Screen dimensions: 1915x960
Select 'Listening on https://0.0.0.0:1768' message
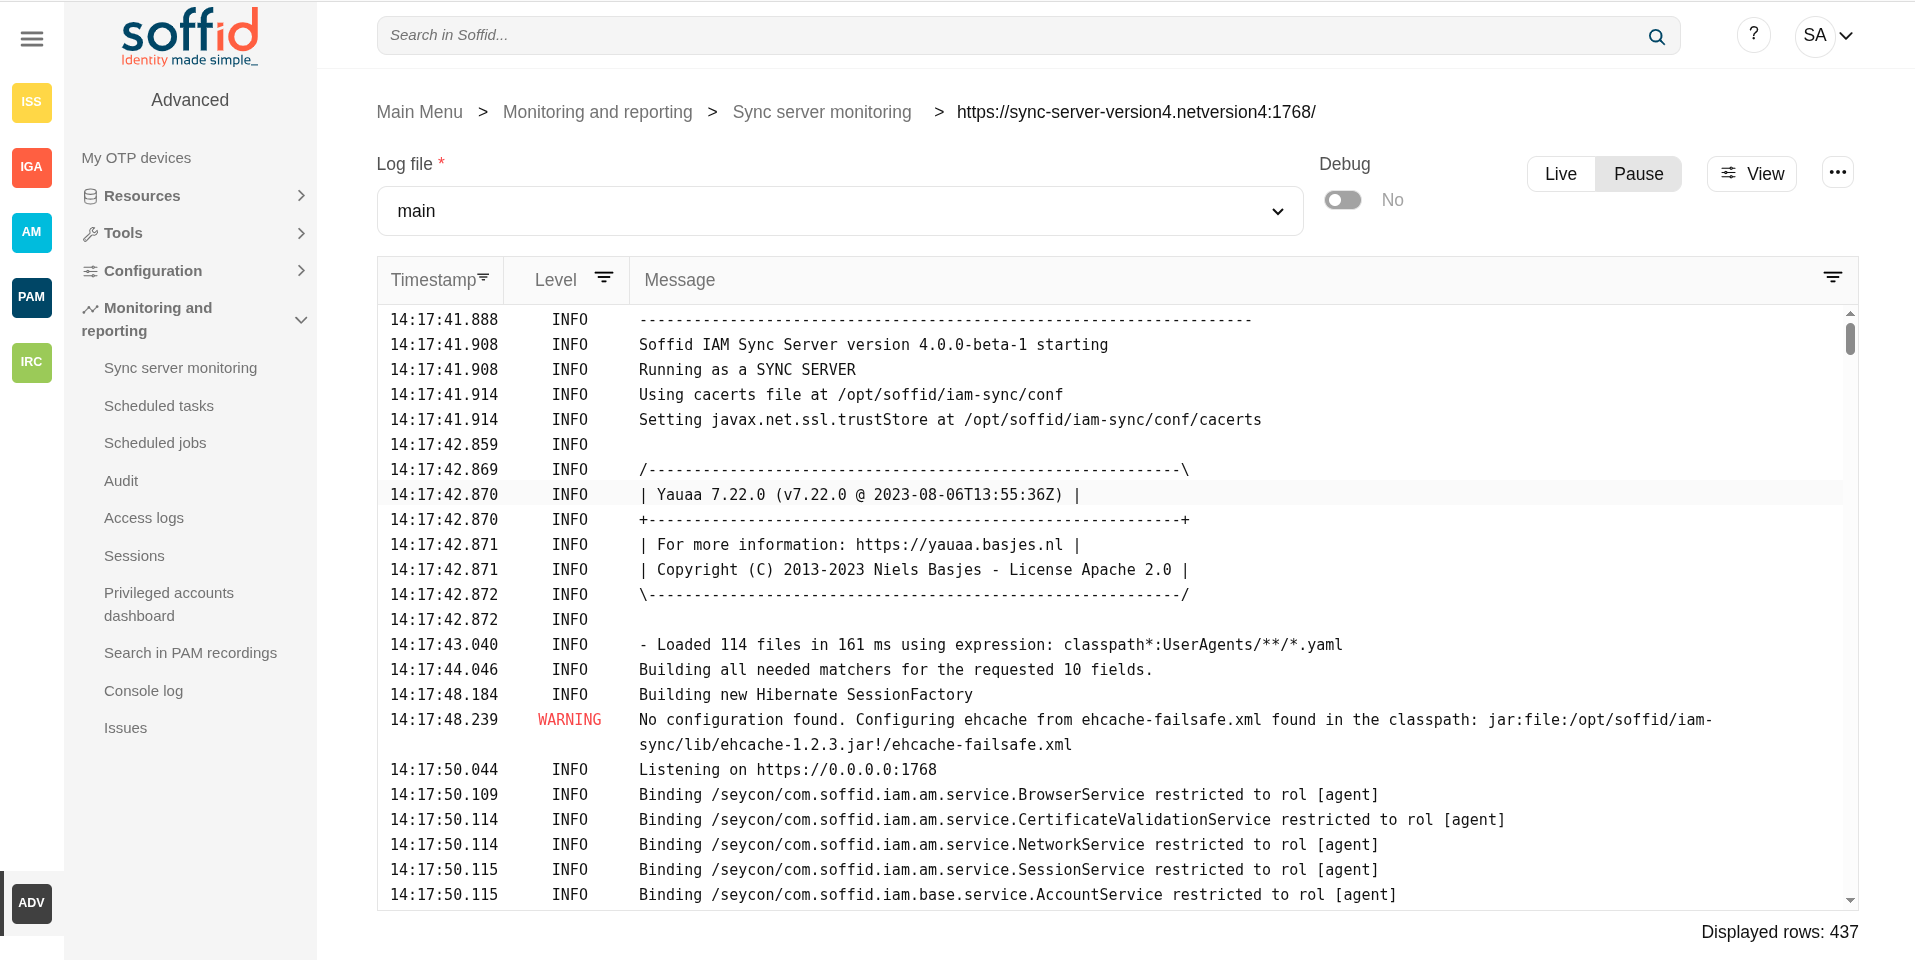click(788, 770)
